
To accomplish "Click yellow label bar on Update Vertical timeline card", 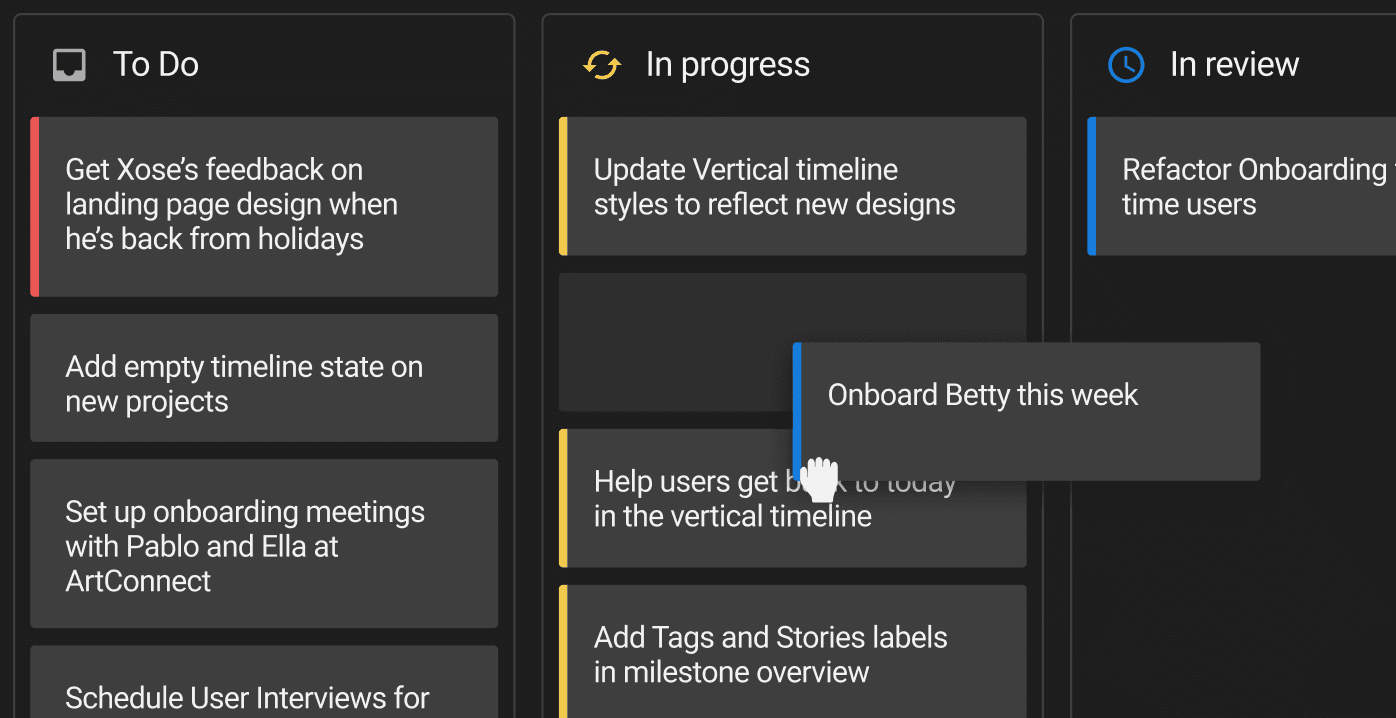I will coord(563,186).
